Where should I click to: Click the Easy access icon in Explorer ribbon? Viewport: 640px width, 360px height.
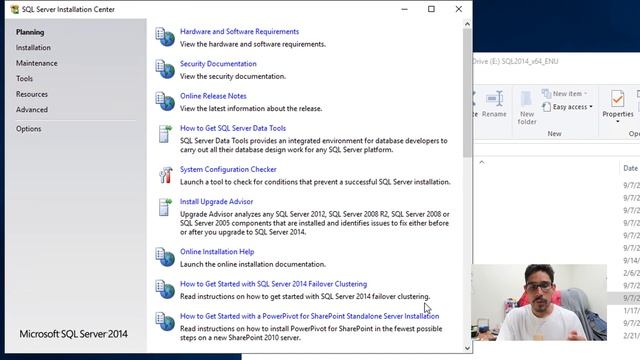click(x=546, y=107)
